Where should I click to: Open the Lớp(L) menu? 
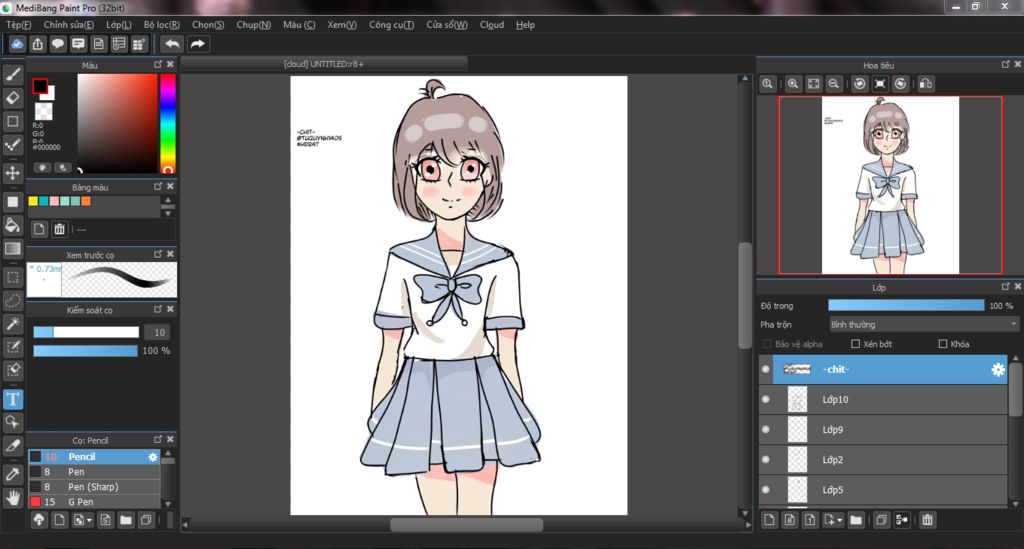[x=119, y=25]
